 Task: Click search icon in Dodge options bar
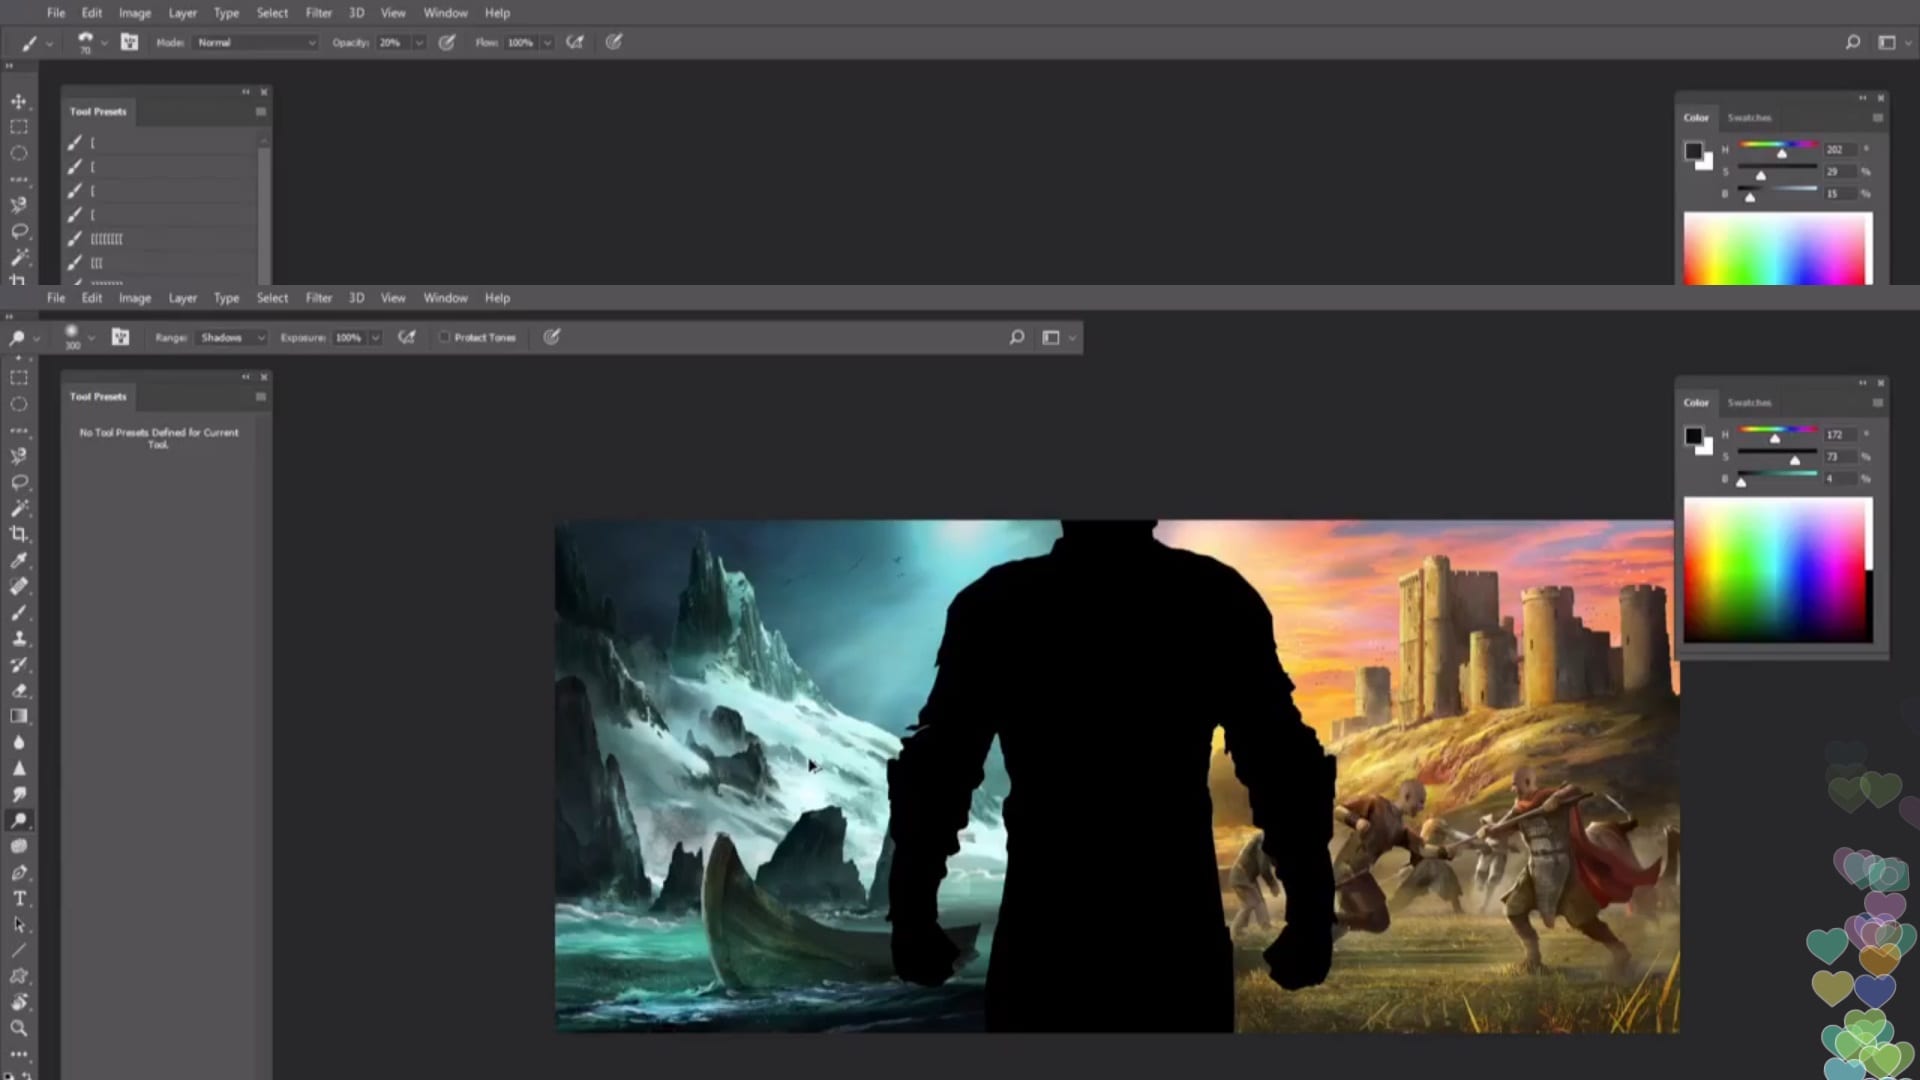point(1016,338)
